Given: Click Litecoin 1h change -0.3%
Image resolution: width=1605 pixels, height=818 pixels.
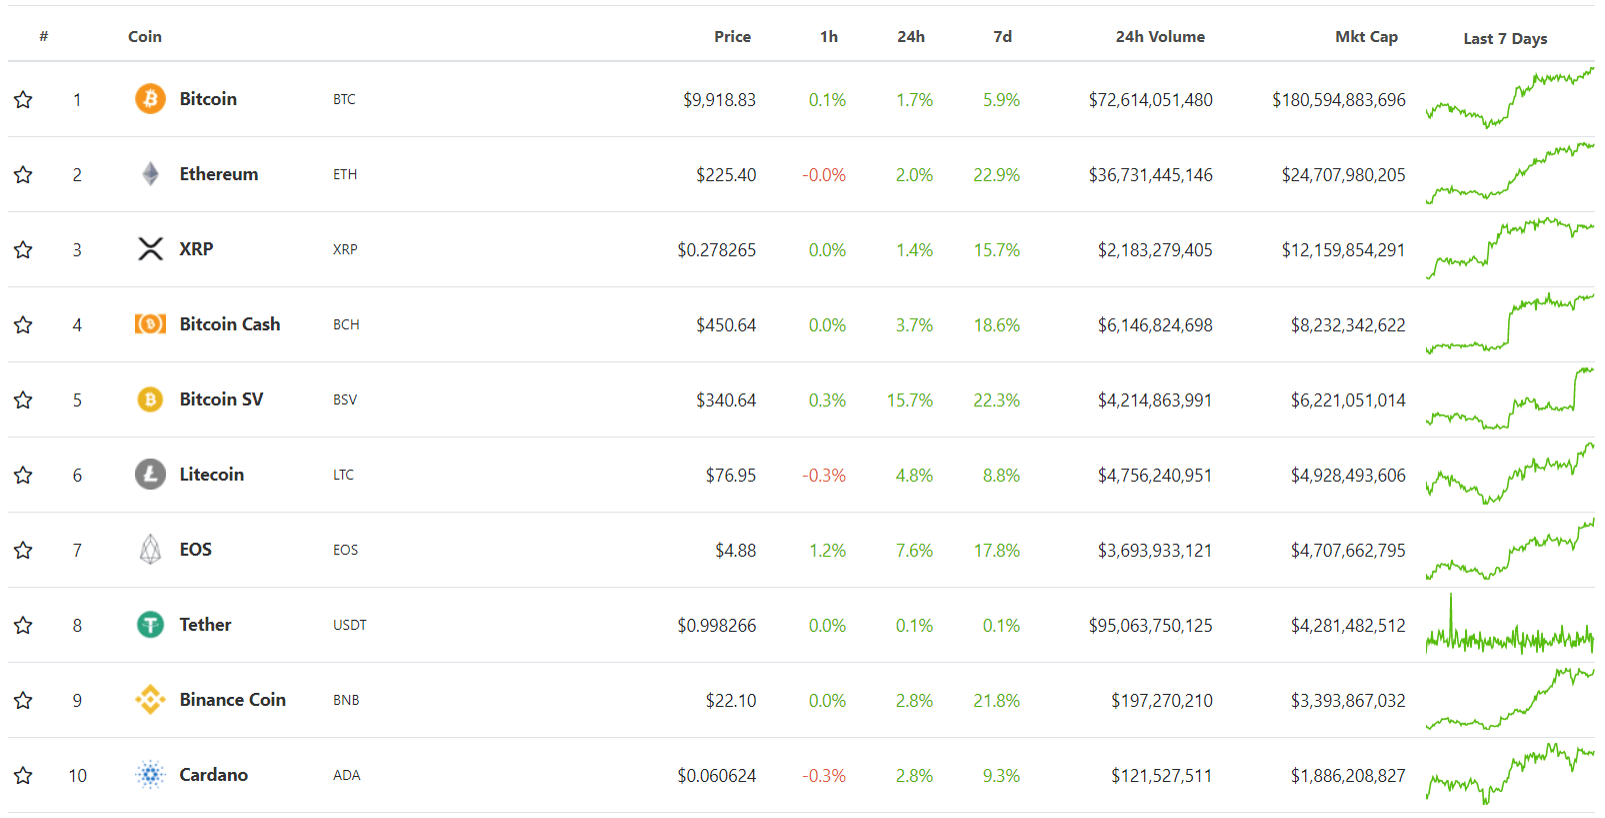Looking at the screenshot, I should pyautogui.click(x=824, y=475).
